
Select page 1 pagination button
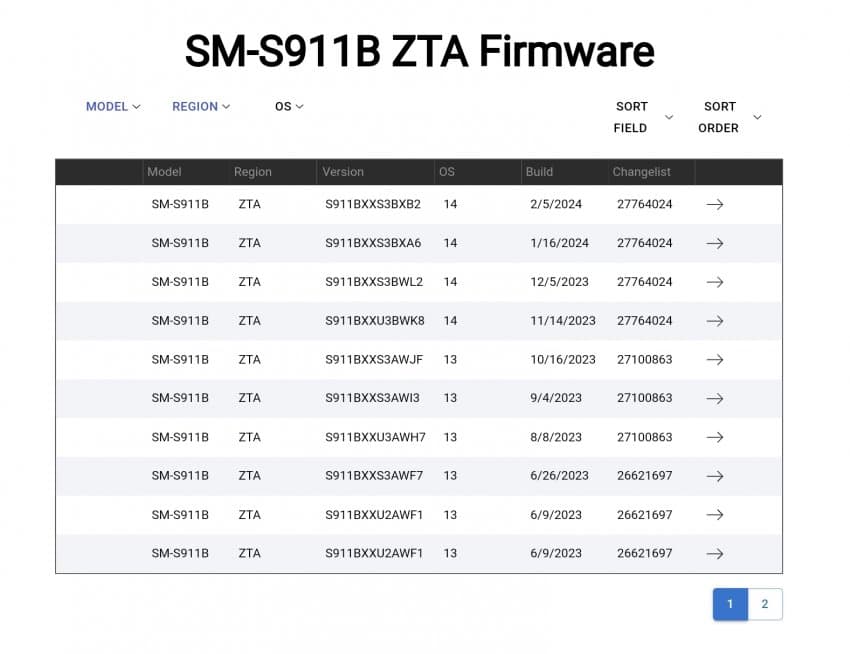click(730, 604)
